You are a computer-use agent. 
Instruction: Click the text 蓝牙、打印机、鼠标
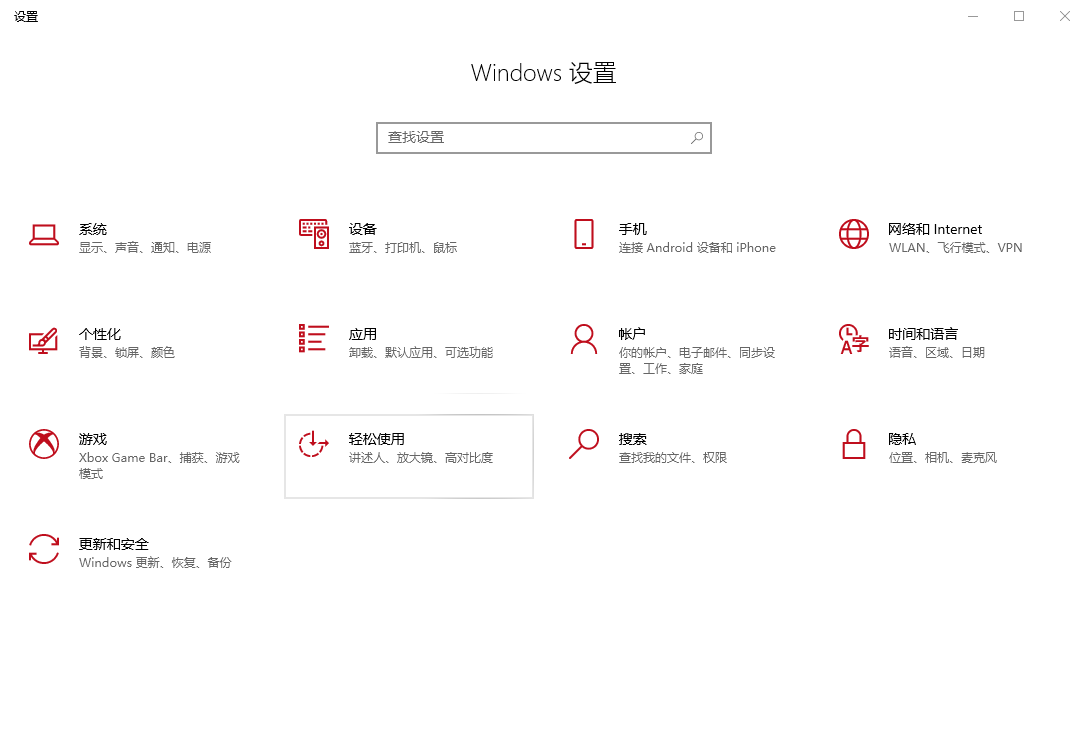tap(403, 248)
